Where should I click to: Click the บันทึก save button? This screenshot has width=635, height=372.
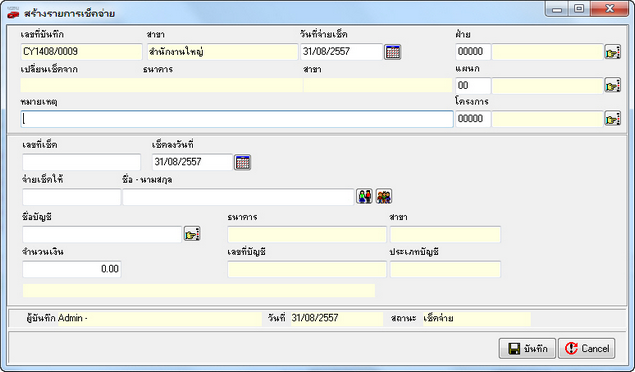528,349
